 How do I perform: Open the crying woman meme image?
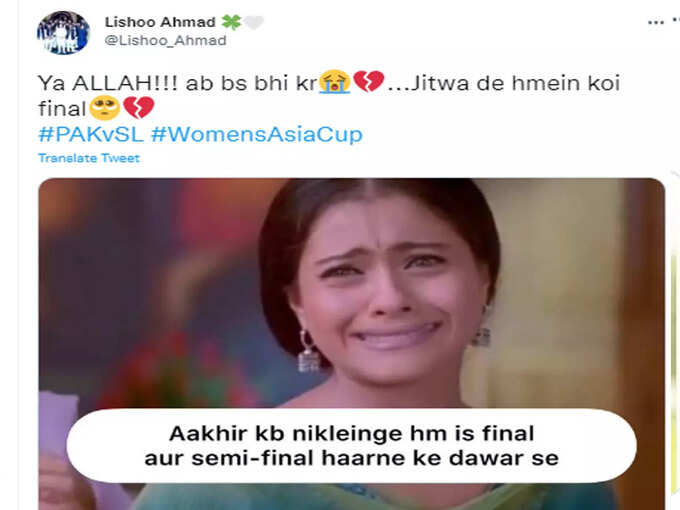coord(352,344)
